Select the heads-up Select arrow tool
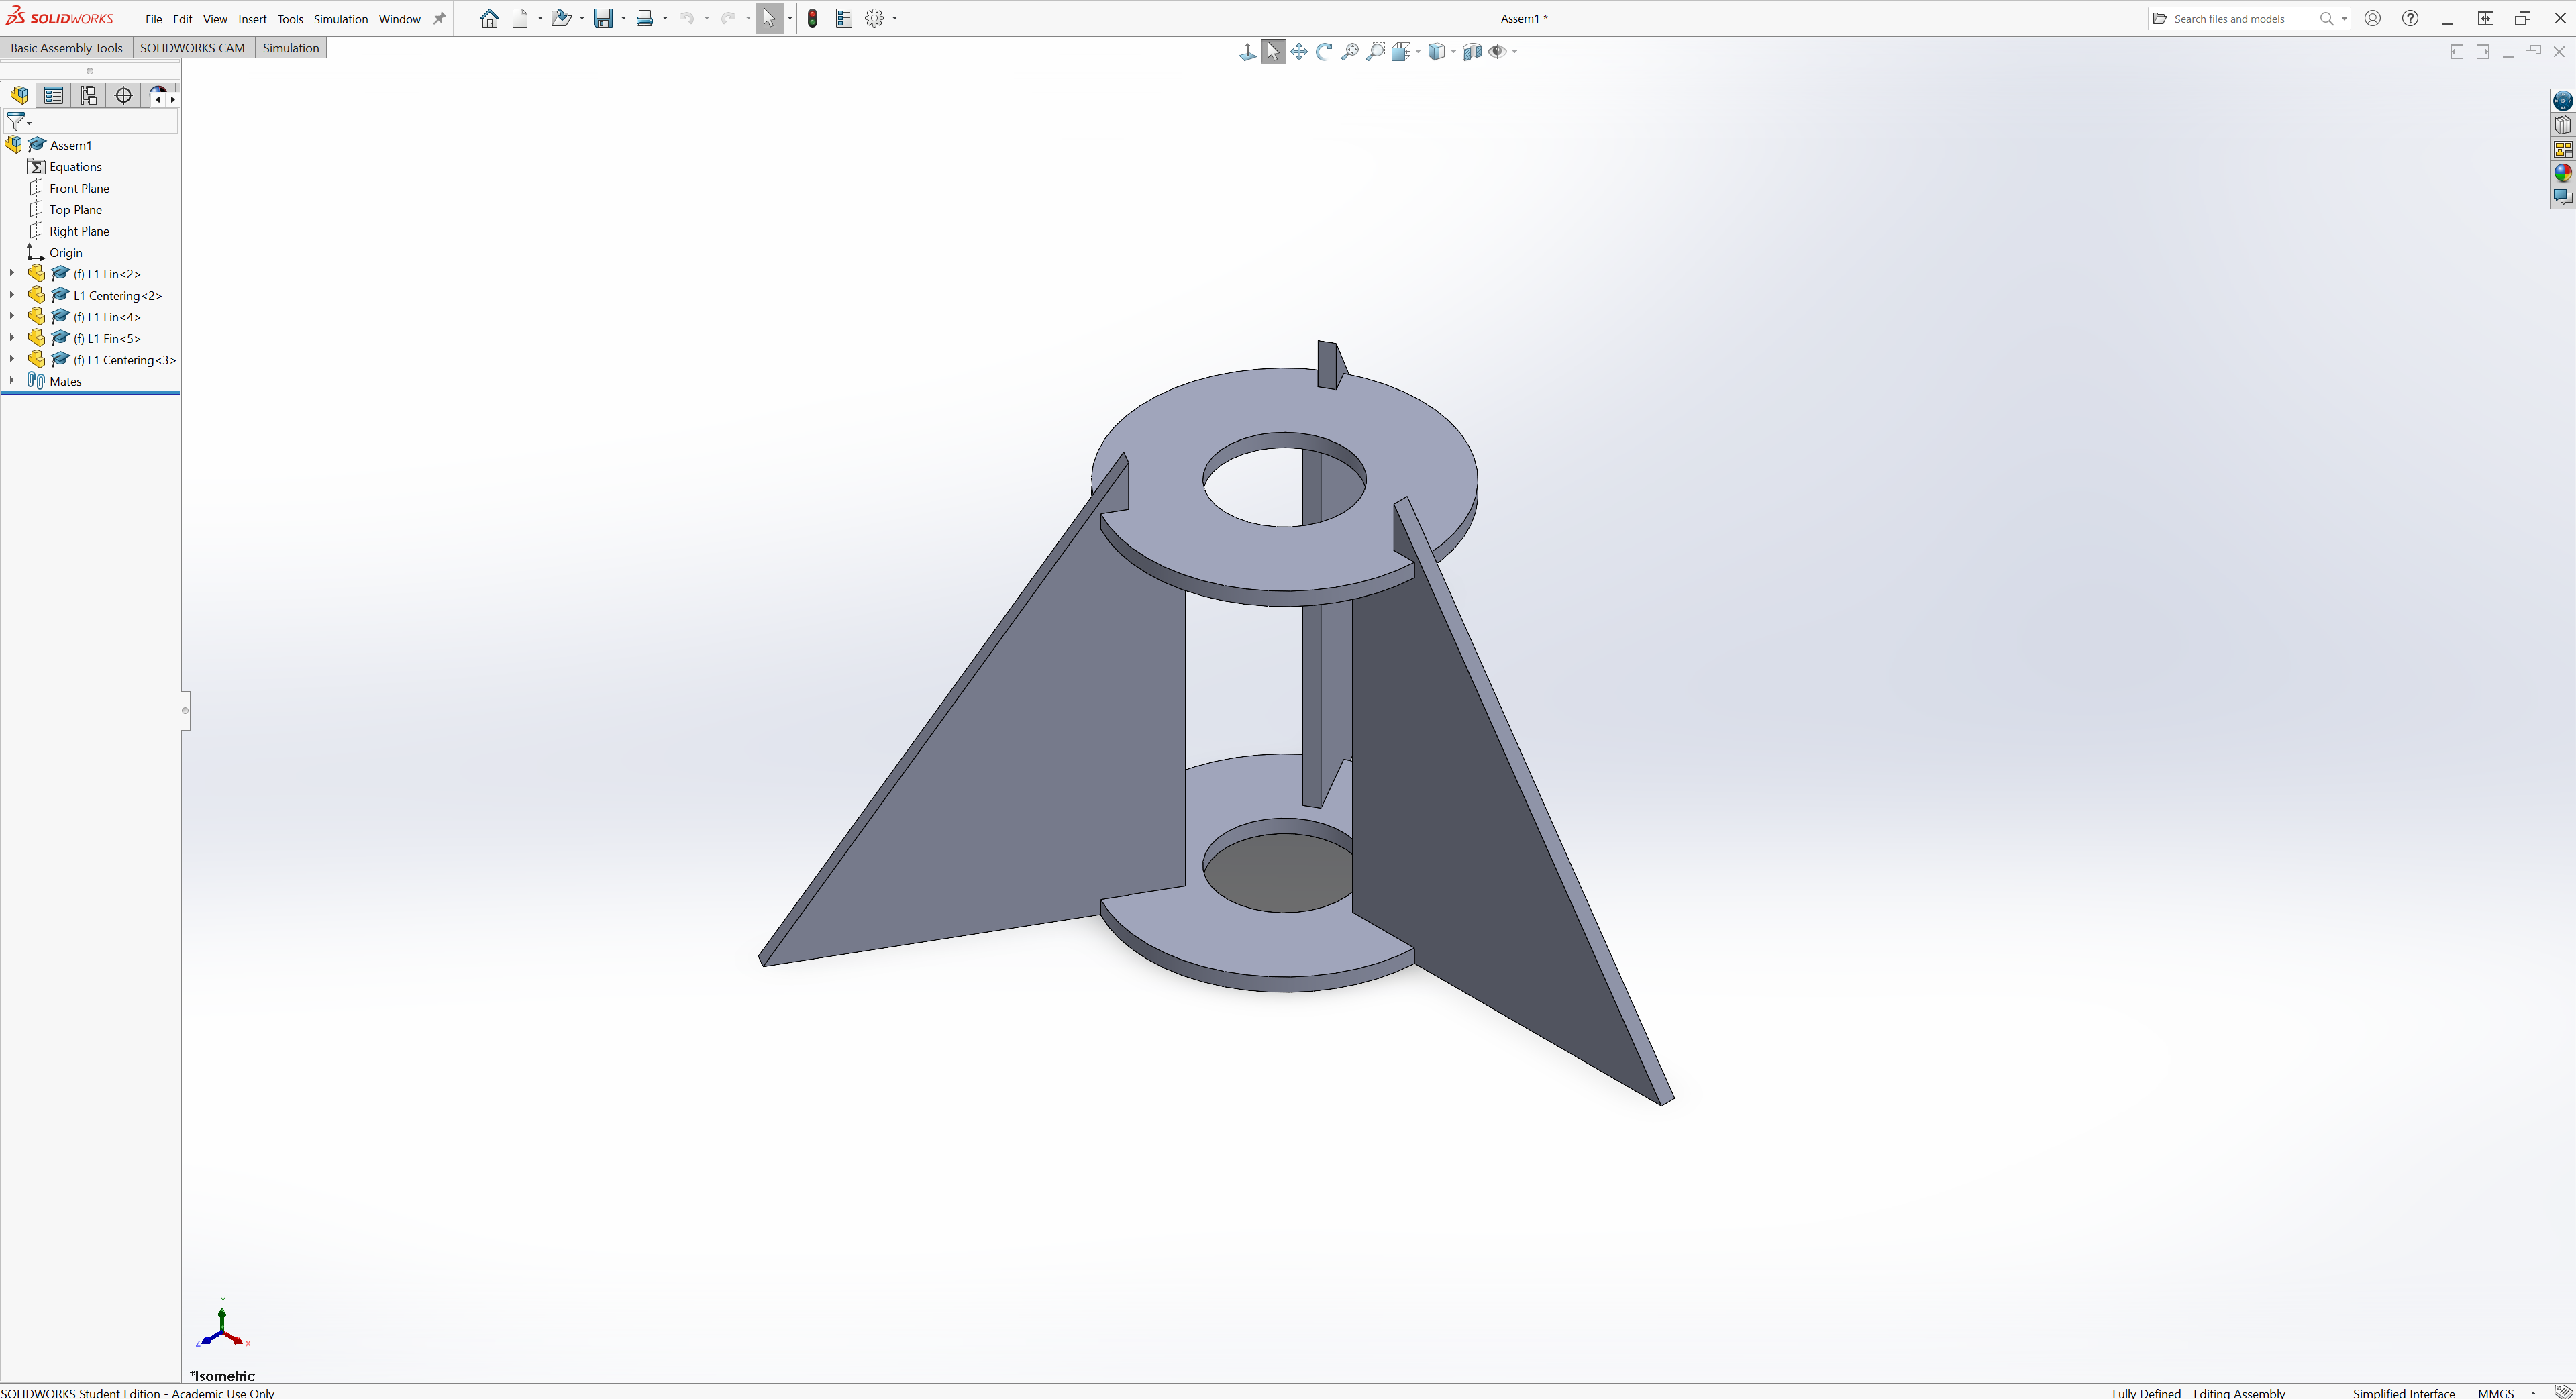2576x1399 pixels. [x=1273, y=52]
